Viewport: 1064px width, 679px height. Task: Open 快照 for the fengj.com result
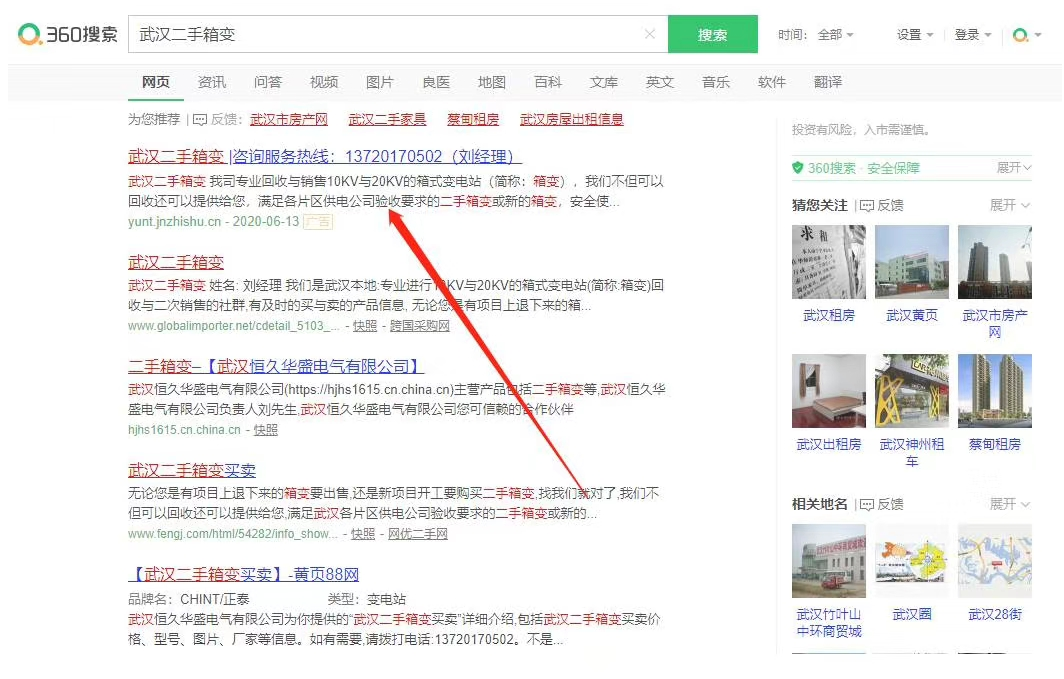click(362, 534)
